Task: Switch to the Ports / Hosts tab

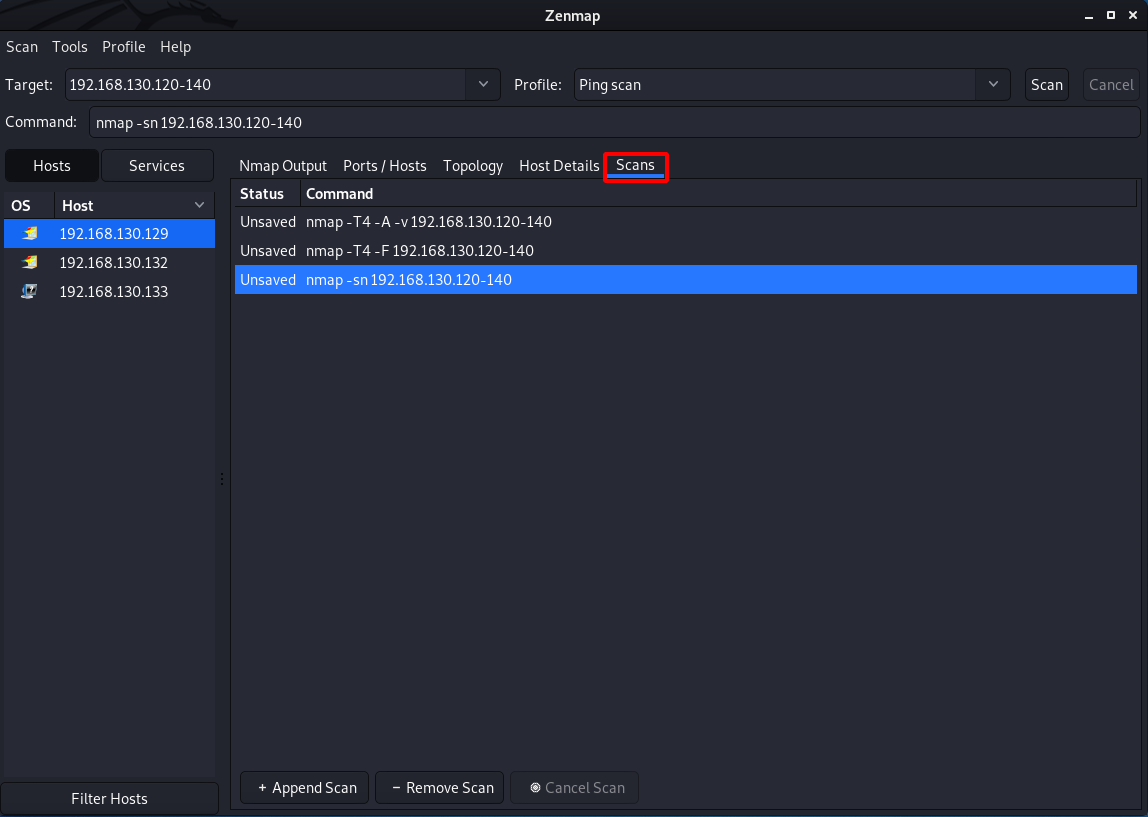Action: click(384, 165)
